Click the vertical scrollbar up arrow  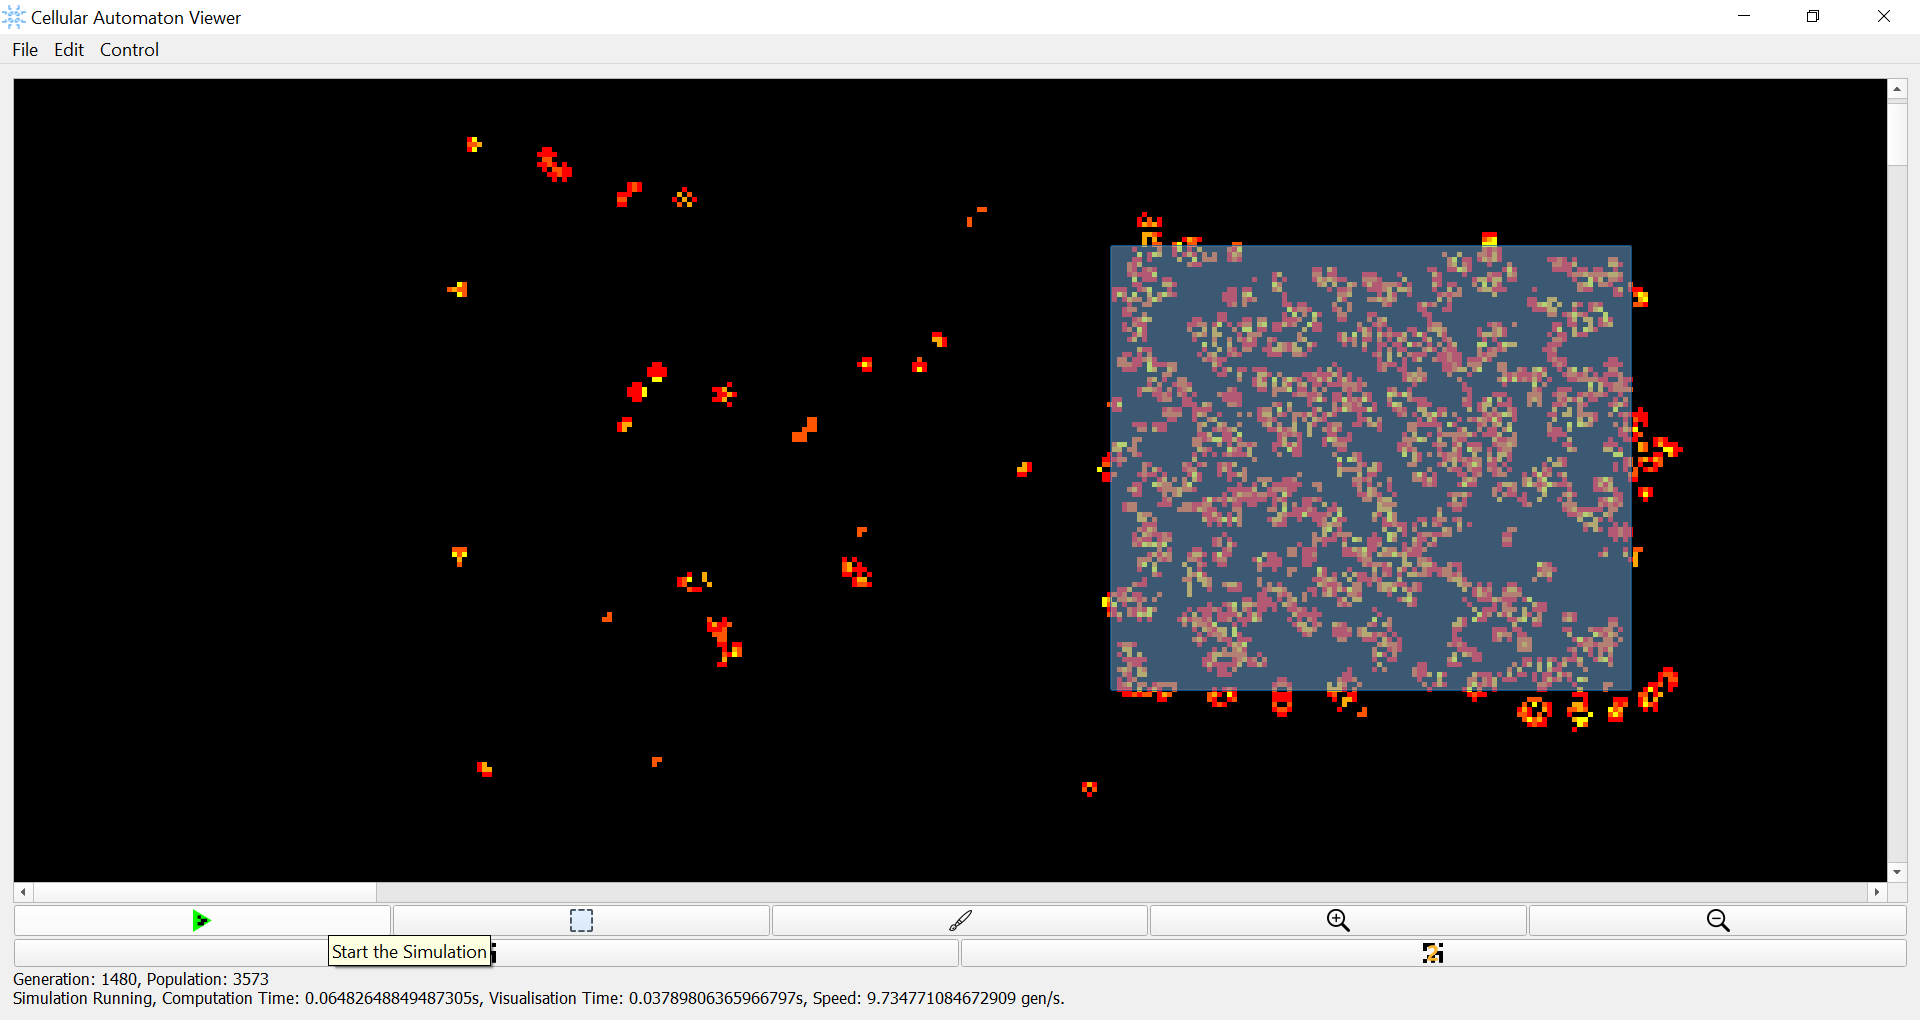coord(1897,89)
